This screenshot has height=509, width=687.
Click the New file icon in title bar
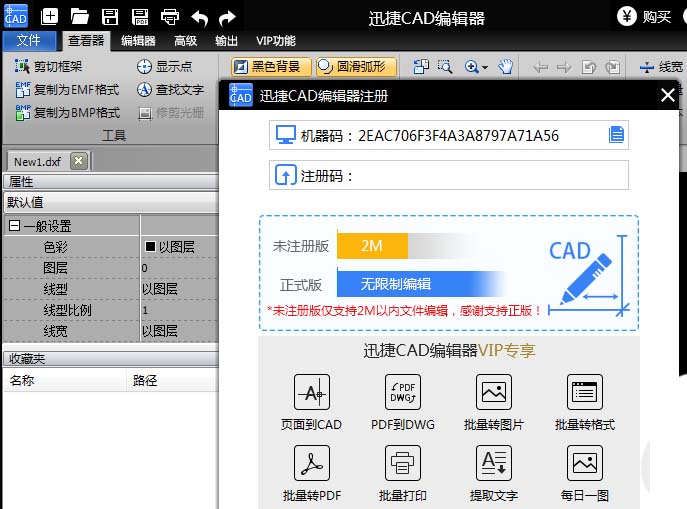(x=49, y=17)
